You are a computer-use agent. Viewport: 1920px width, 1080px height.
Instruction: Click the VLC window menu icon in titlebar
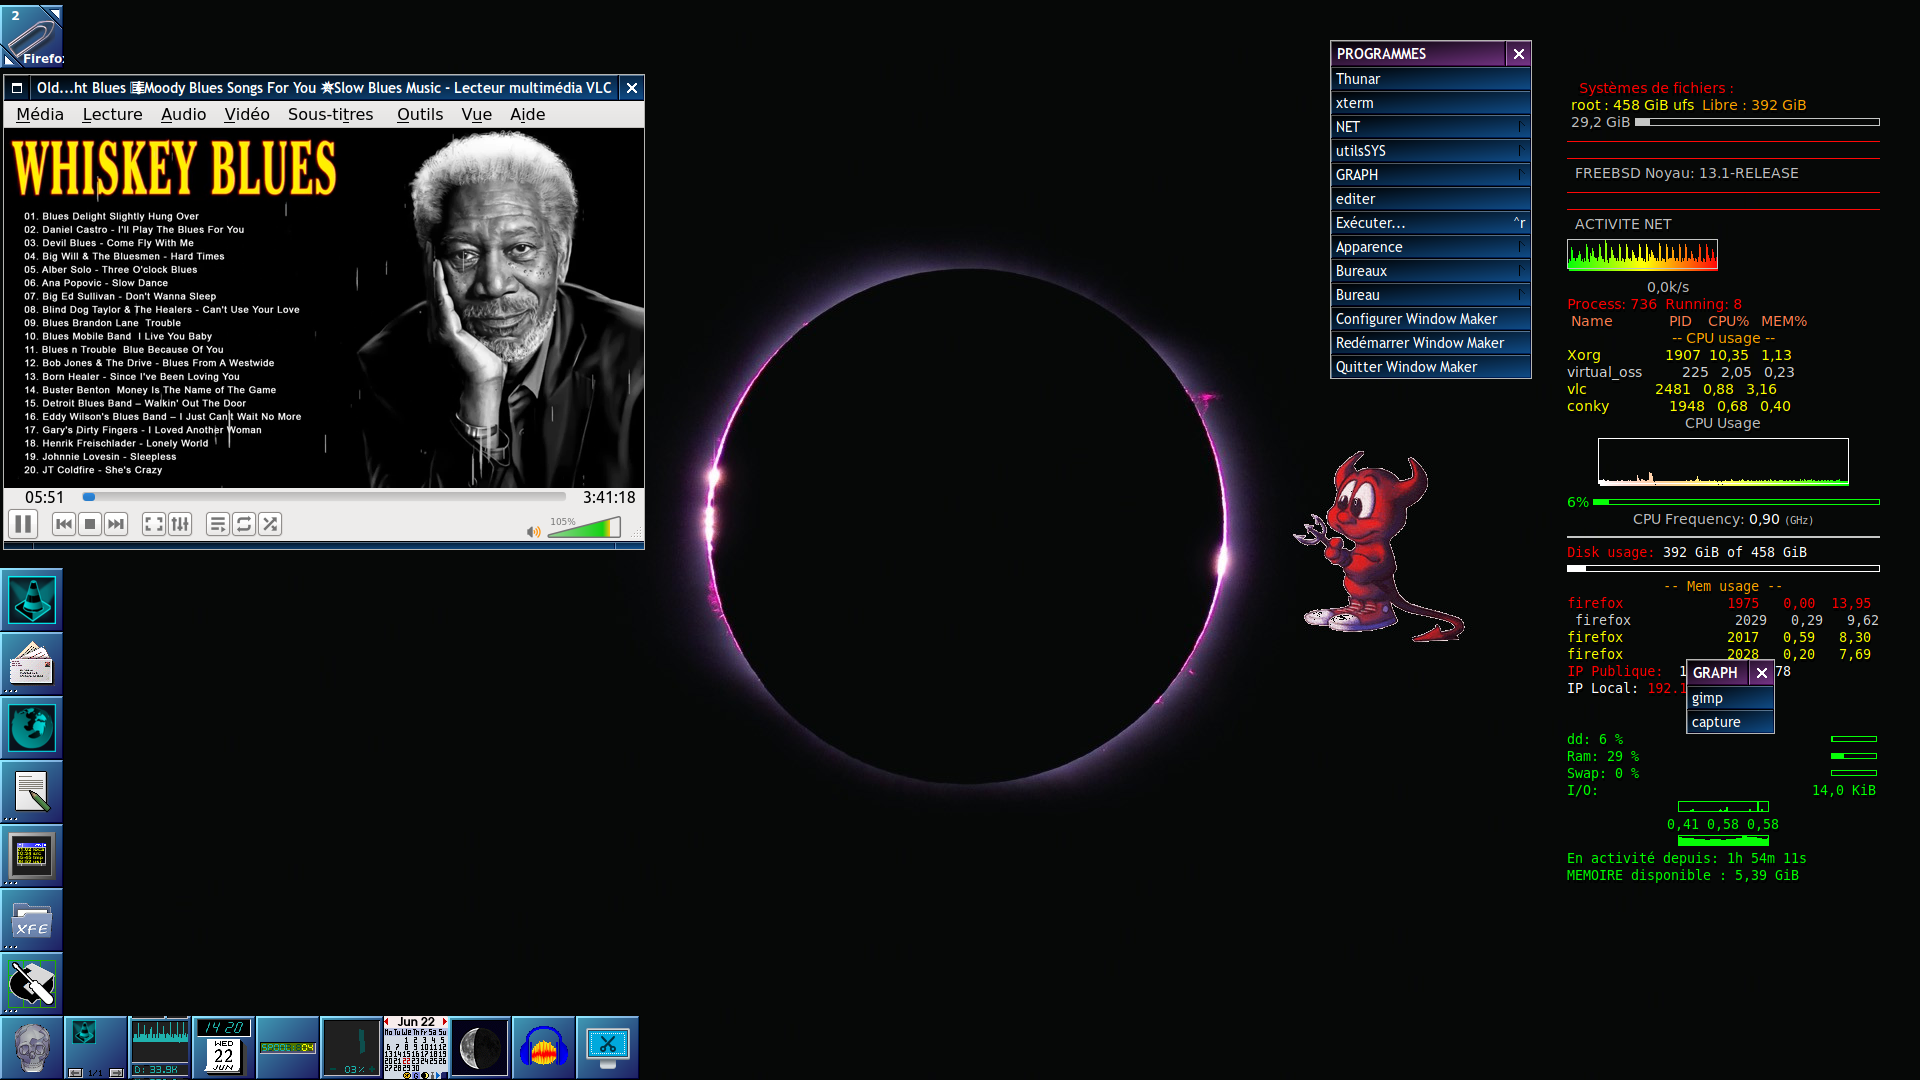pos(17,88)
